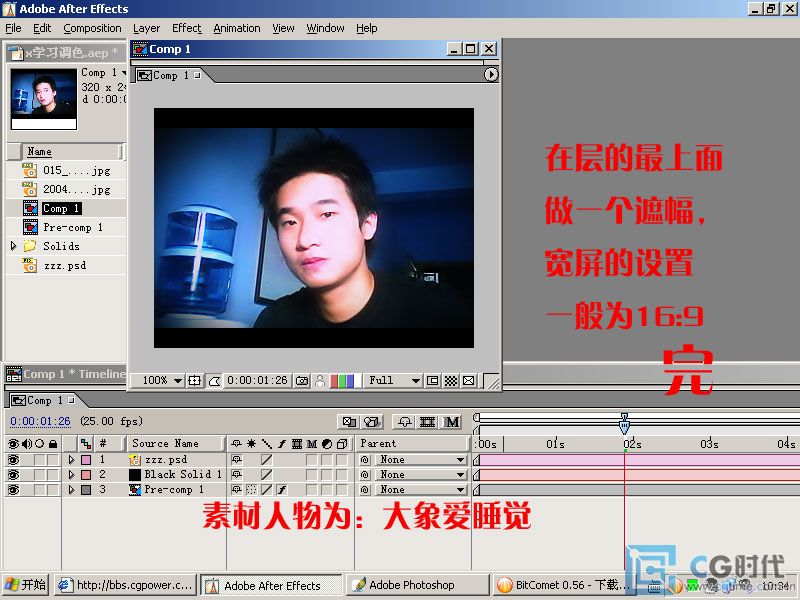Expand the zzz.psd layer properties
Image resolution: width=800 pixels, height=600 pixels.
tap(71, 460)
